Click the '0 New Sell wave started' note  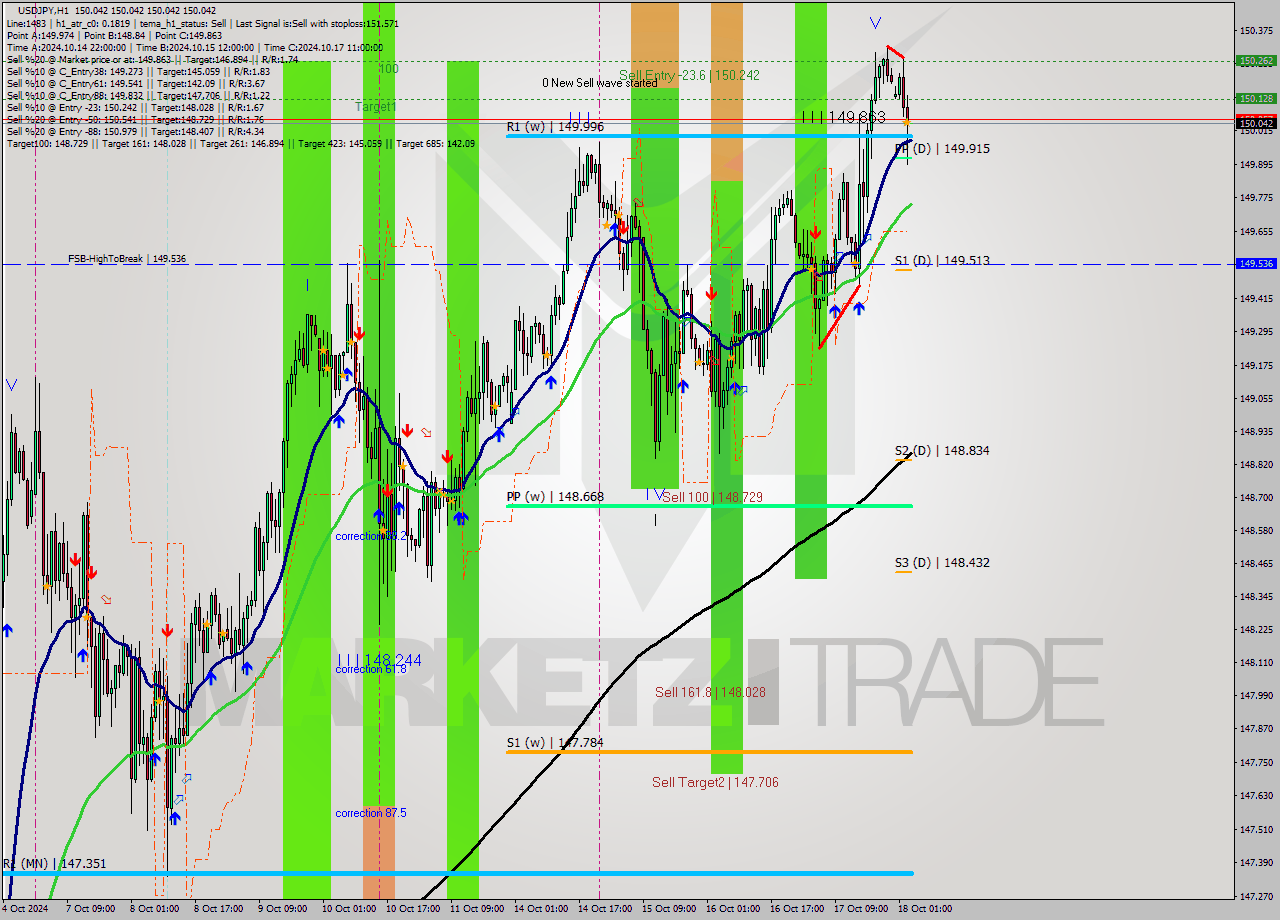600,83
